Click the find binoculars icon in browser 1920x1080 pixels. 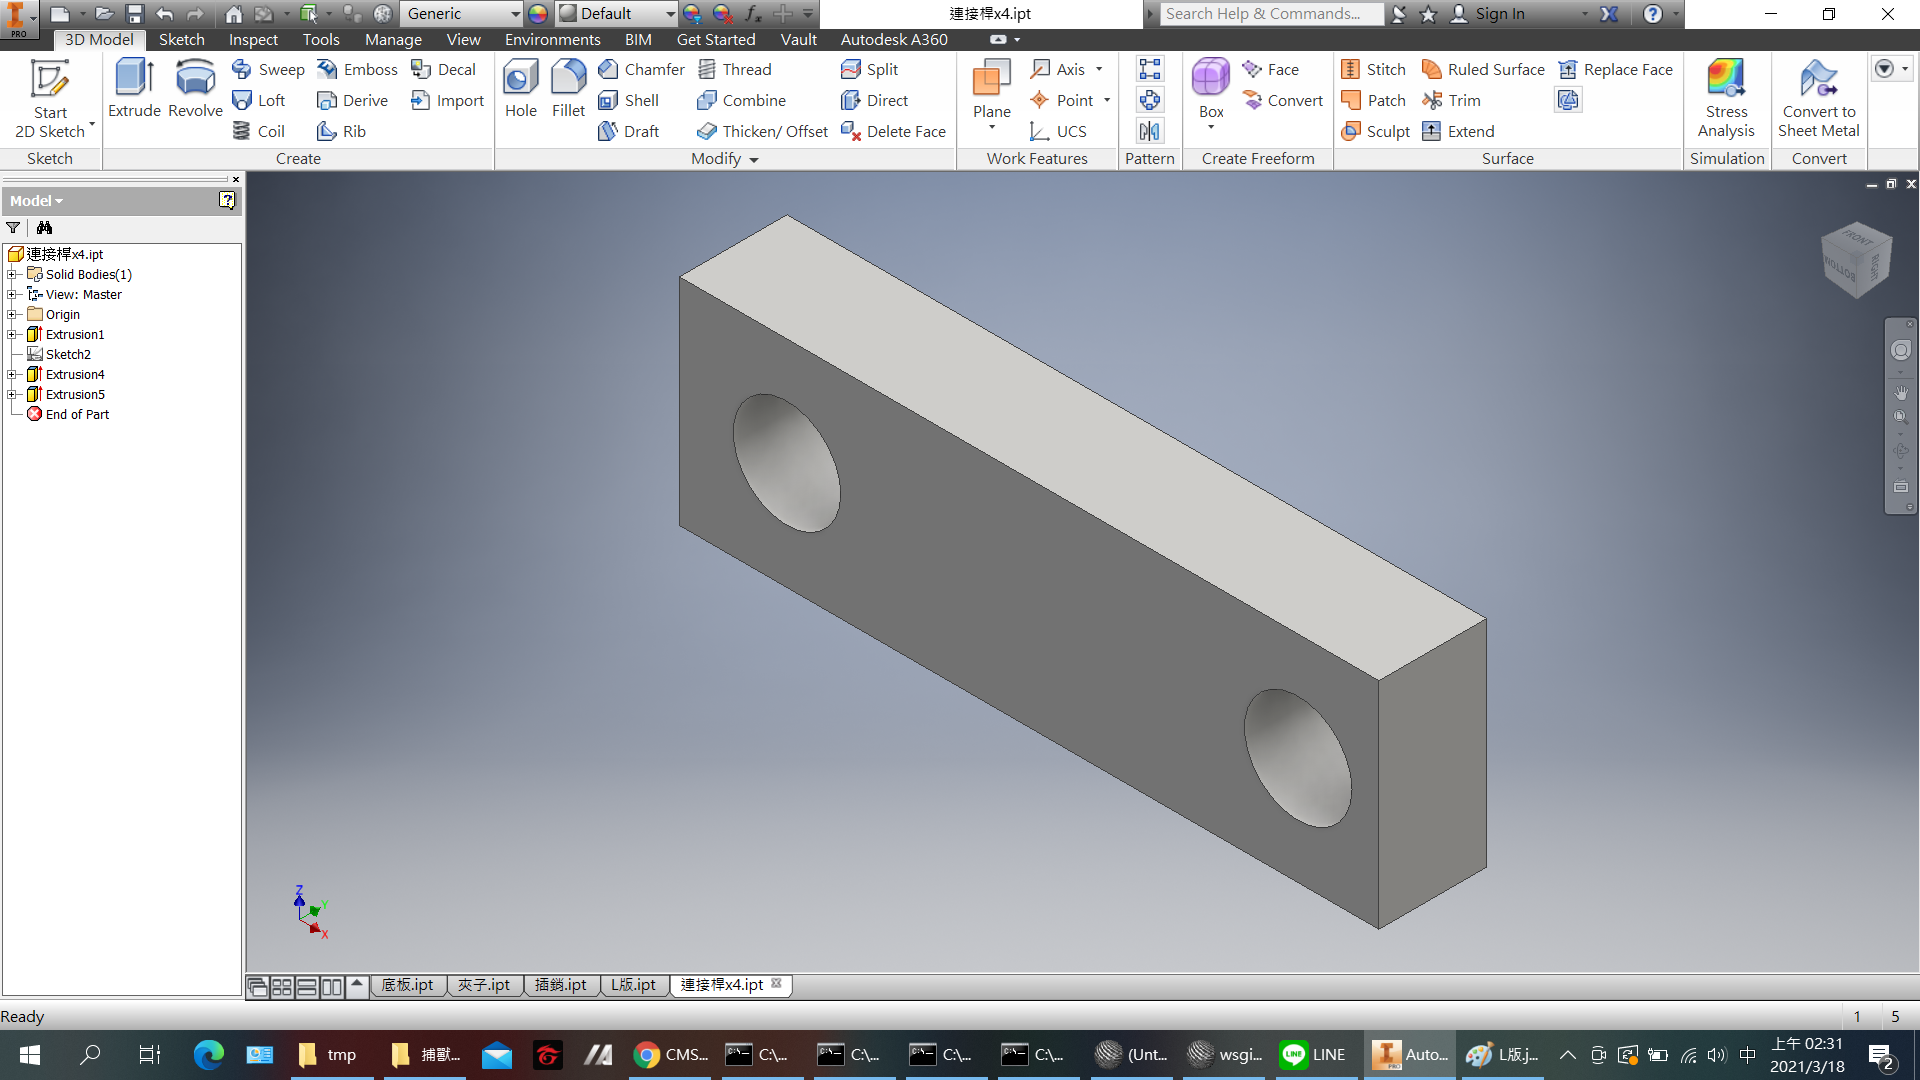(44, 228)
